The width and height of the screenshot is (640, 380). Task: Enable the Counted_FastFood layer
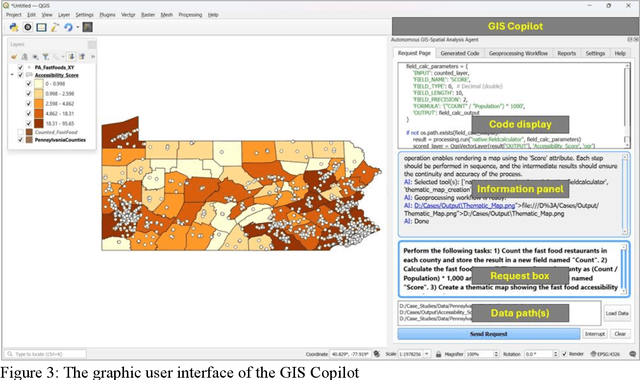20,132
